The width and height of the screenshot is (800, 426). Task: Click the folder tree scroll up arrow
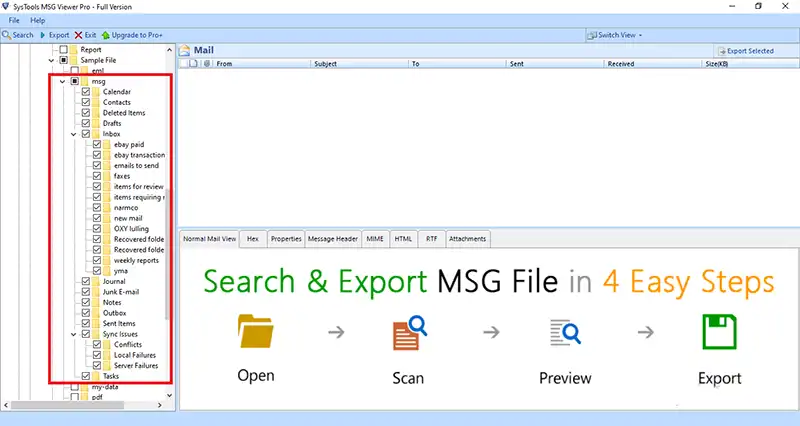coord(170,50)
